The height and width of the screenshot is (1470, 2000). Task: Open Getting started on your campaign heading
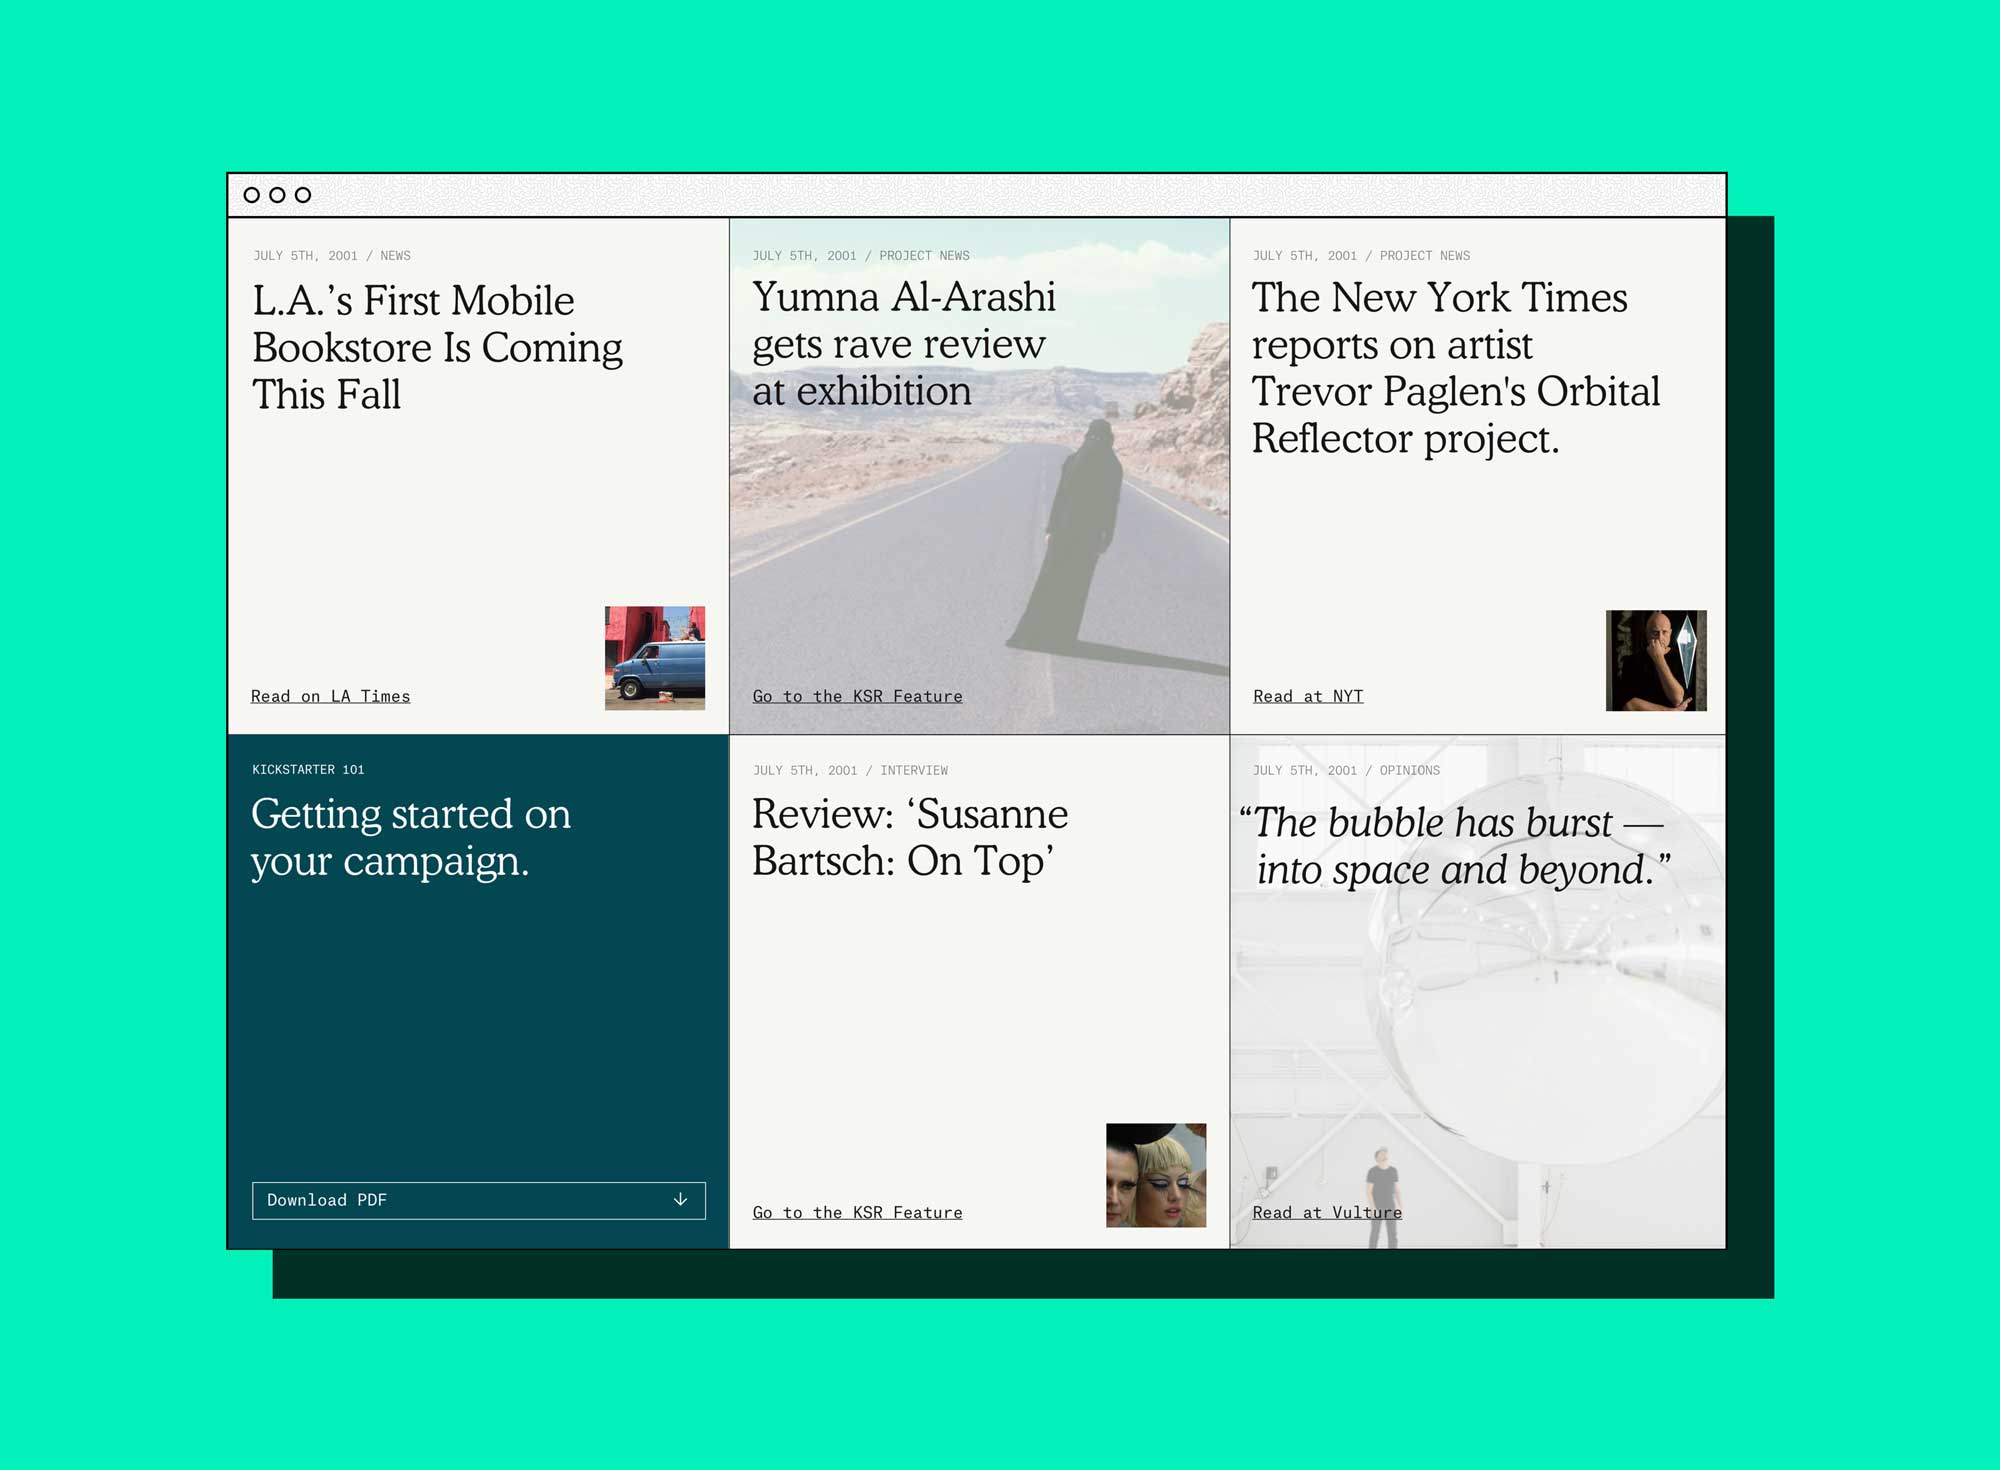(x=410, y=837)
